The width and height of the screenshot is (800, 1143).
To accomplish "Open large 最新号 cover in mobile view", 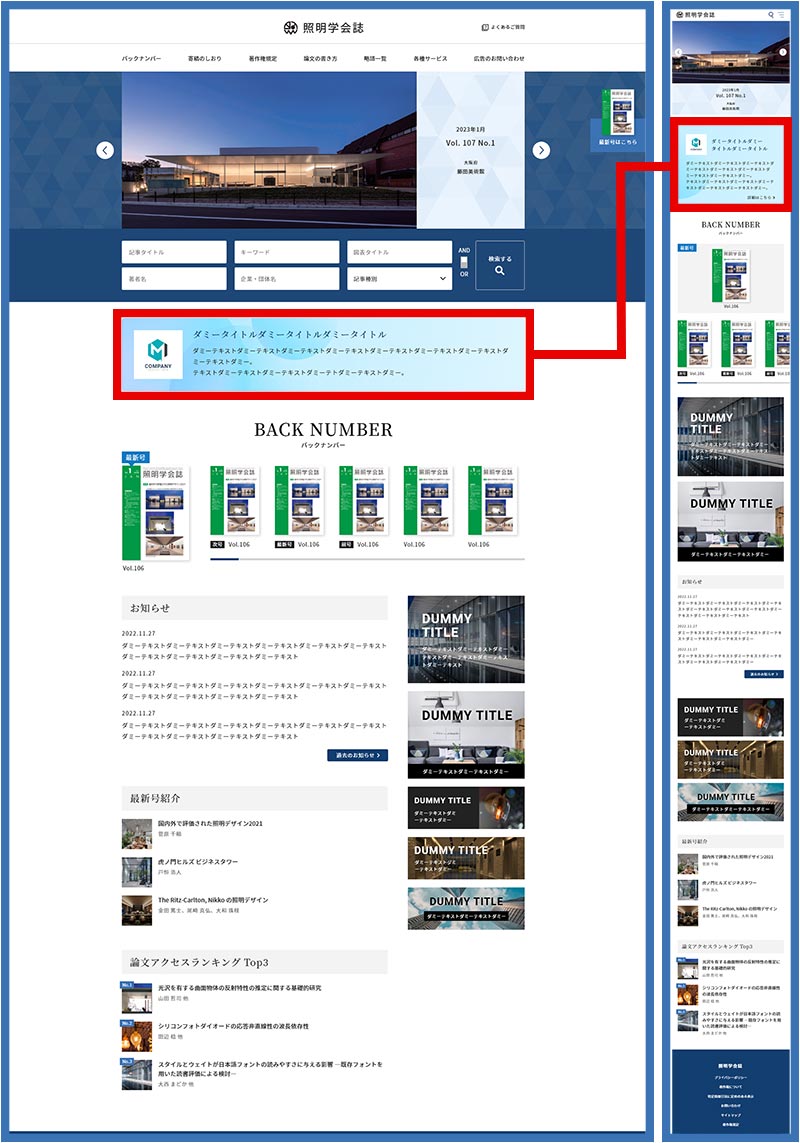I will click(731, 276).
